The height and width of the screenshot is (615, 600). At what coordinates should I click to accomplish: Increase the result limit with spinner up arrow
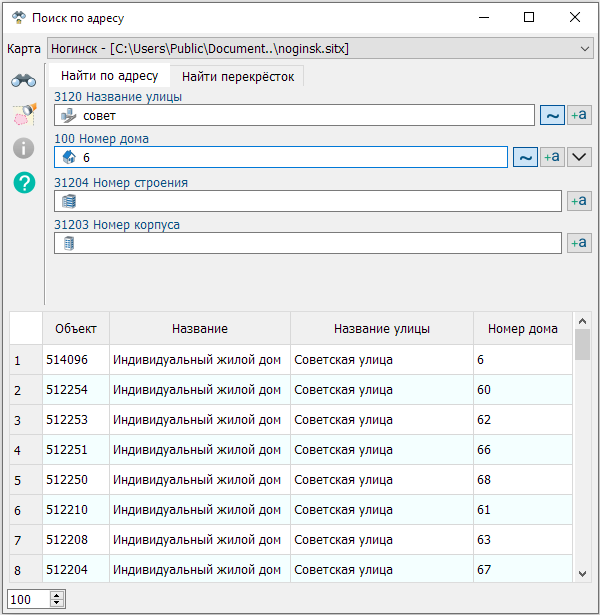pyautogui.click(x=57, y=595)
